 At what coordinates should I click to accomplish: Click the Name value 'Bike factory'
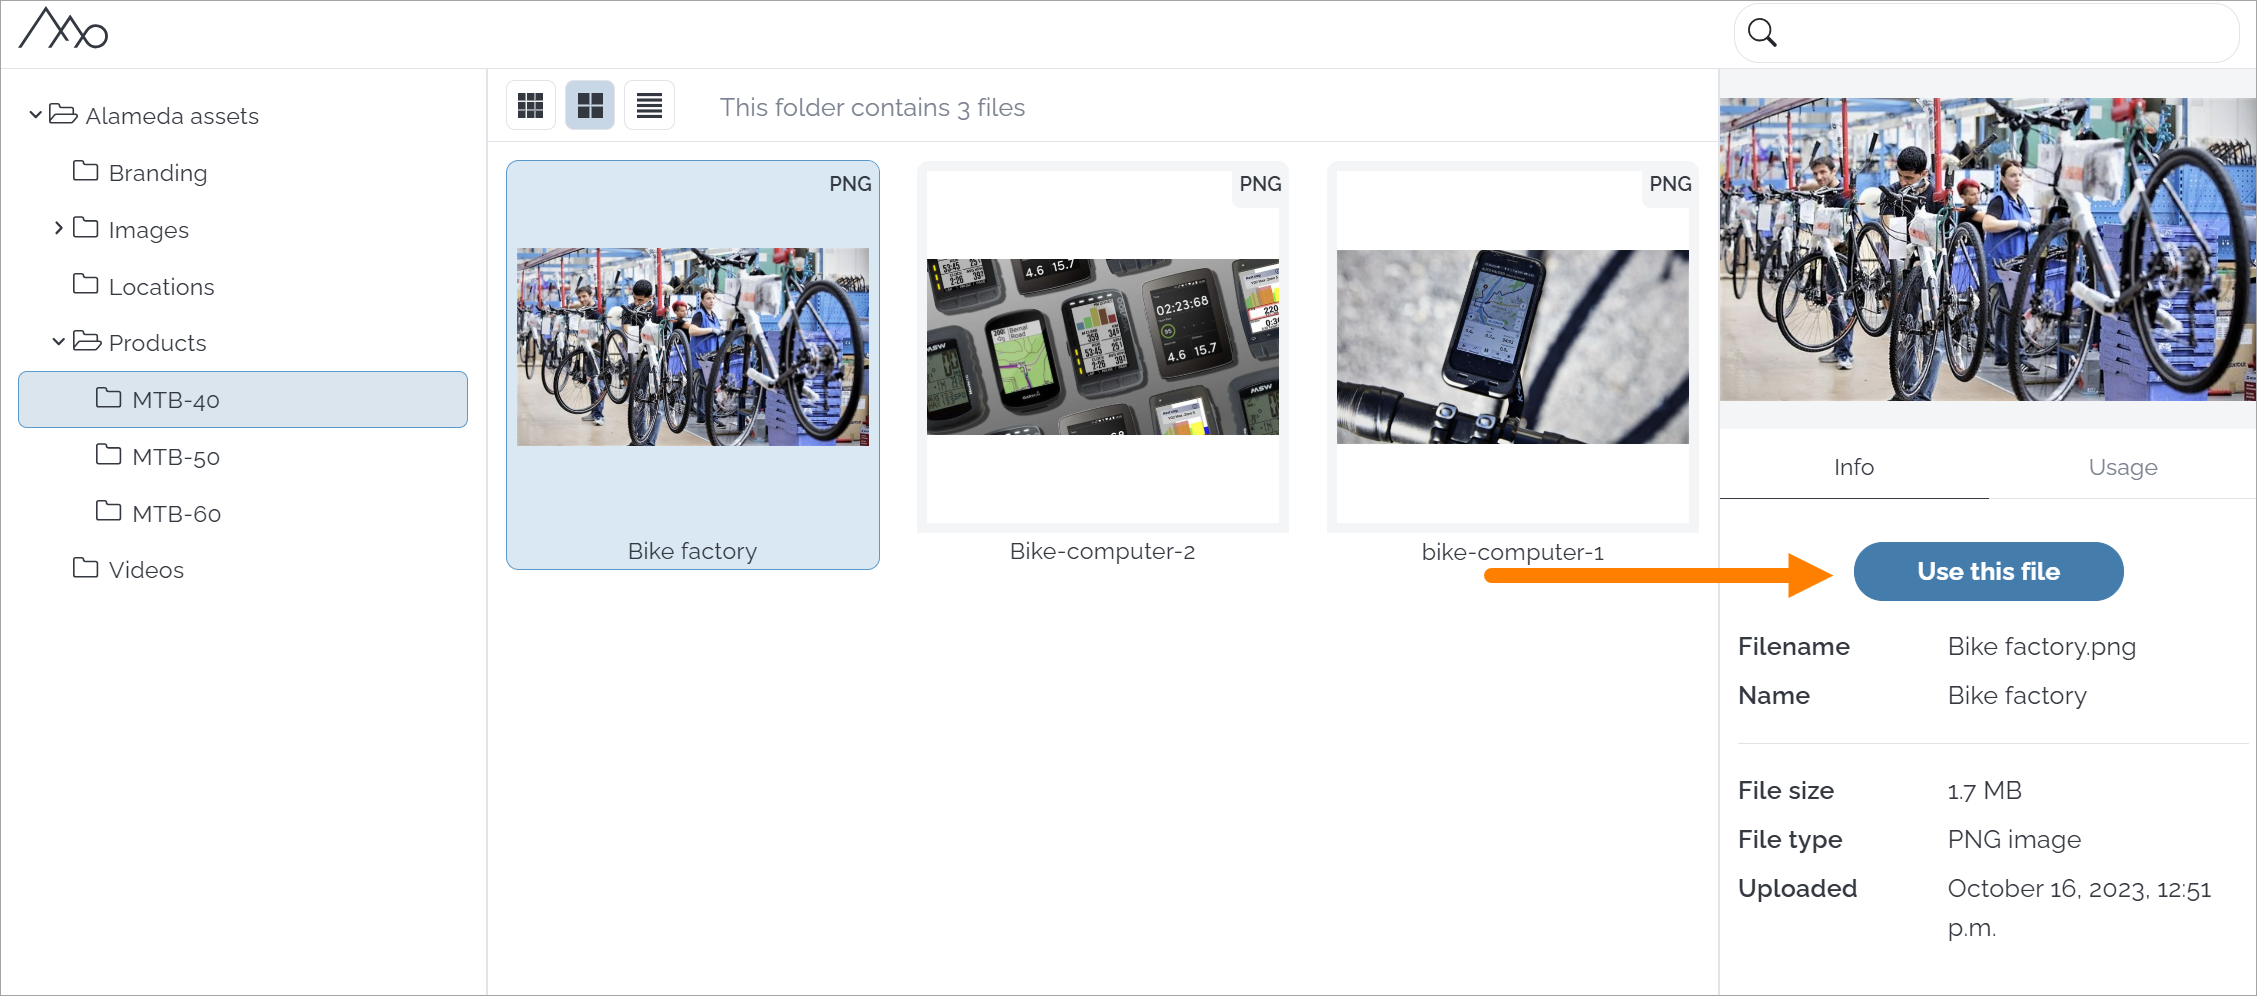pyautogui.click(x=2017, y=696)
